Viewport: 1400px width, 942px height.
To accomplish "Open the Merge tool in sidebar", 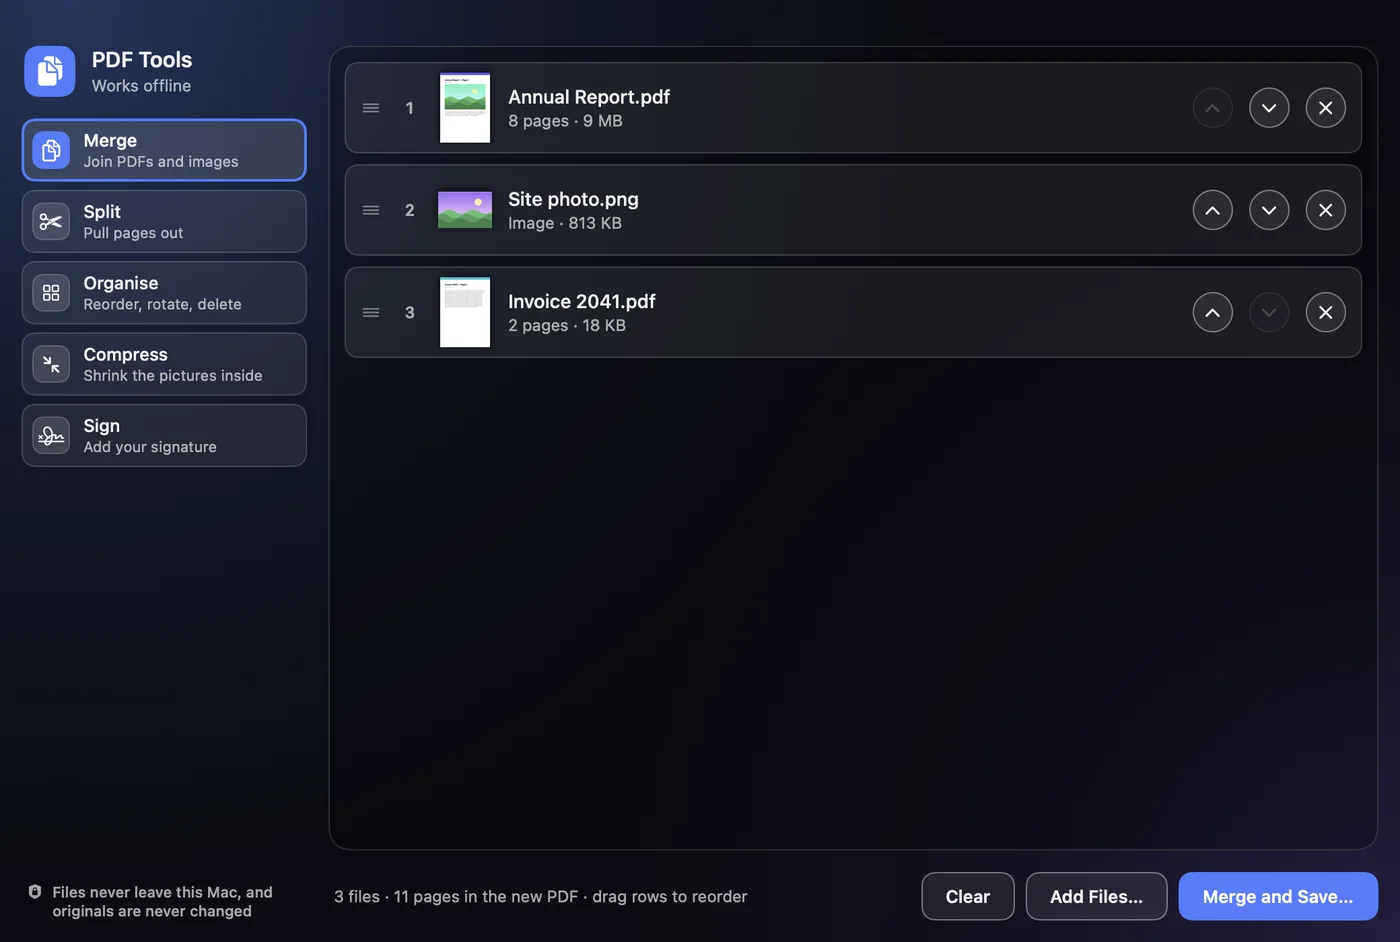I will click(x=164, y=150).
